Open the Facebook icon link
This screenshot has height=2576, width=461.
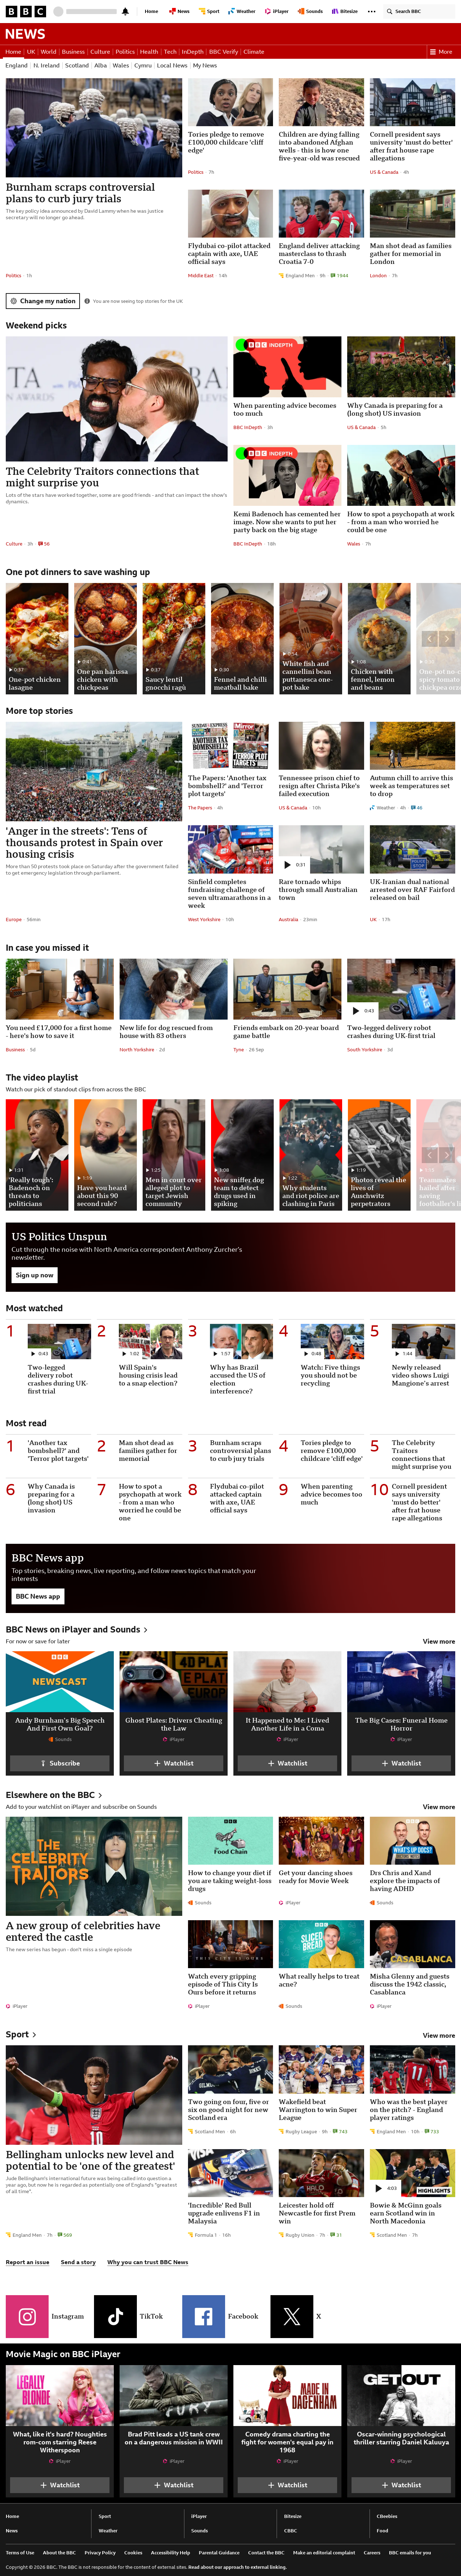pos(203,2316)
